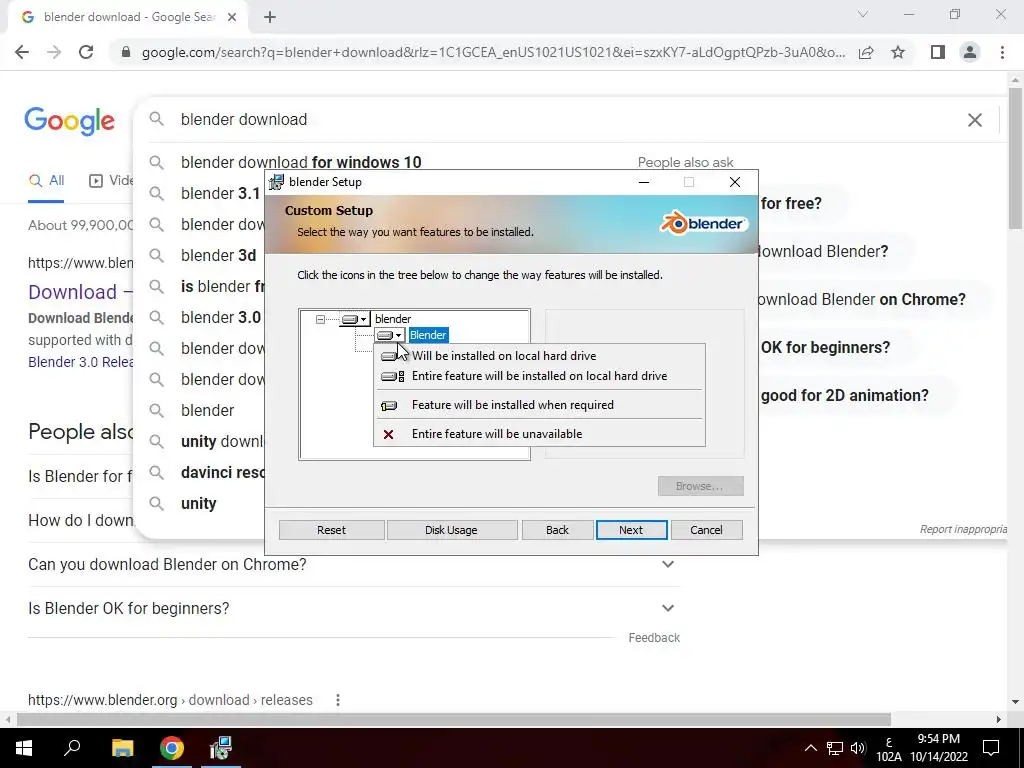1024x768 pixels.
Task: Open File Explorer from the taskbar
Action: [122, 748]
